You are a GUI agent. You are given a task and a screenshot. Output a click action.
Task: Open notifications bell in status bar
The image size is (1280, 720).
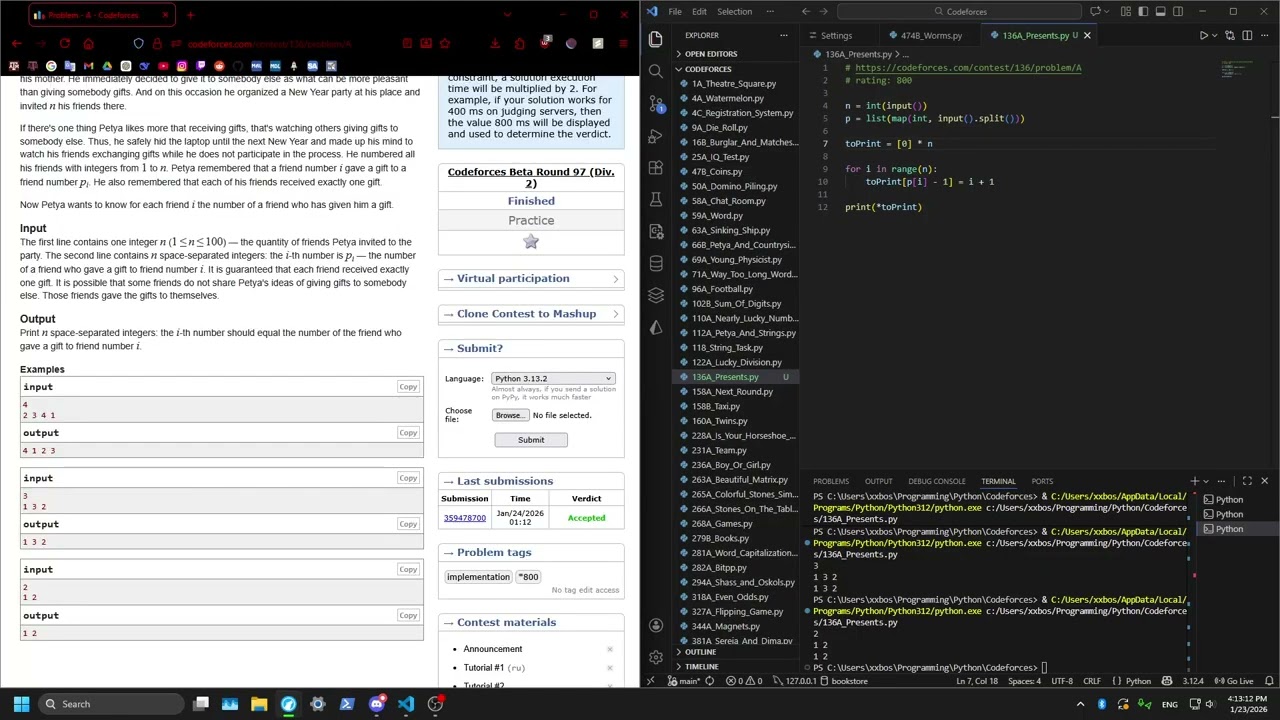click(1268, 681)
